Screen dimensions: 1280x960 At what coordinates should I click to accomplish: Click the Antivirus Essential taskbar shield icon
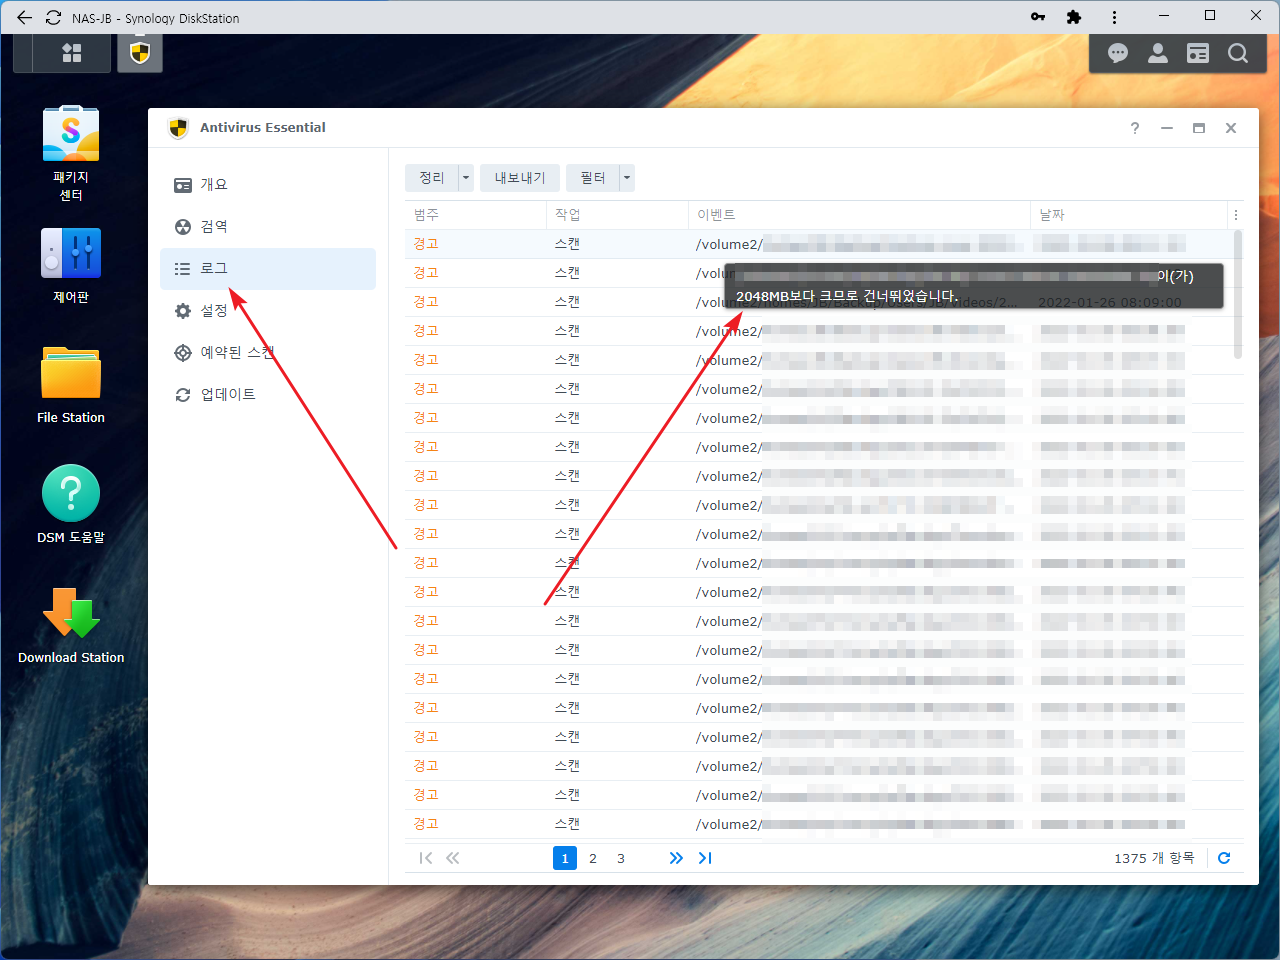click(140, 53)
